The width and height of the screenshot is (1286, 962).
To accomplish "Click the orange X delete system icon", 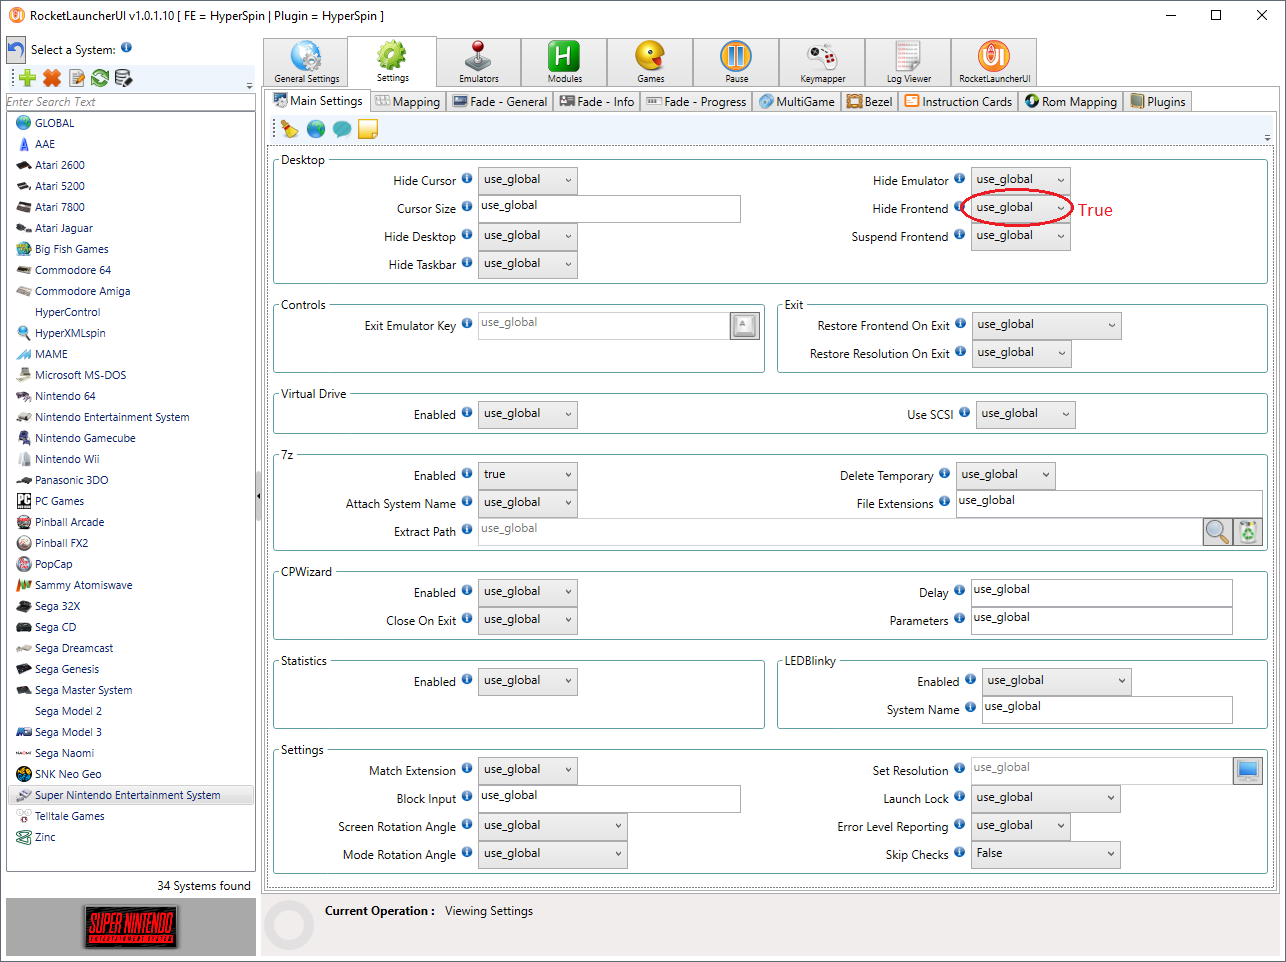I will pos(52,78).
